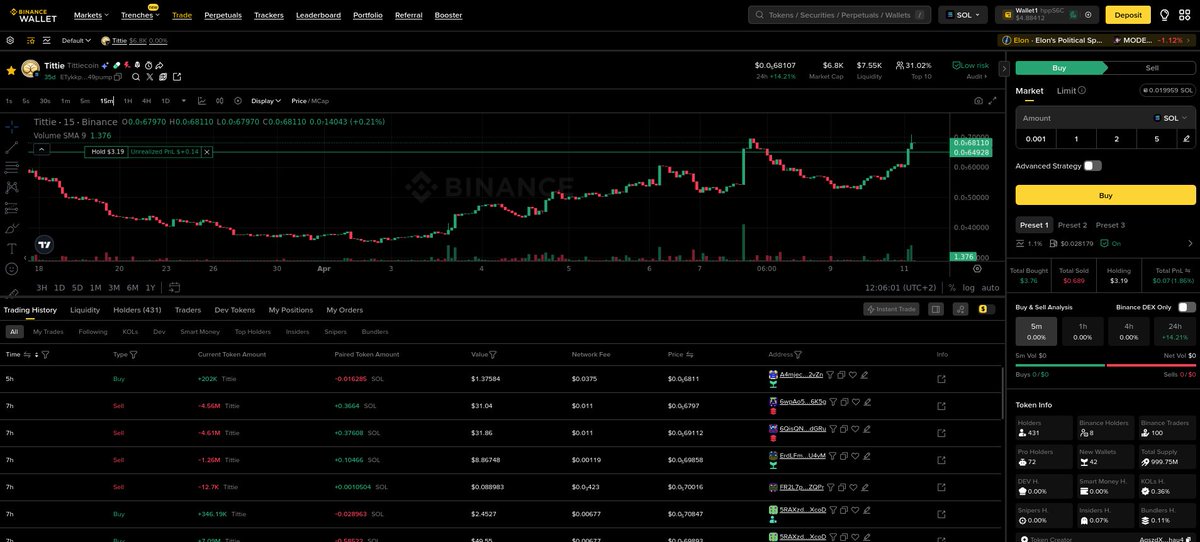Open the Leaderboard menu
Viewport: 1200px width, 542px height.
click(x=318, y=15)
